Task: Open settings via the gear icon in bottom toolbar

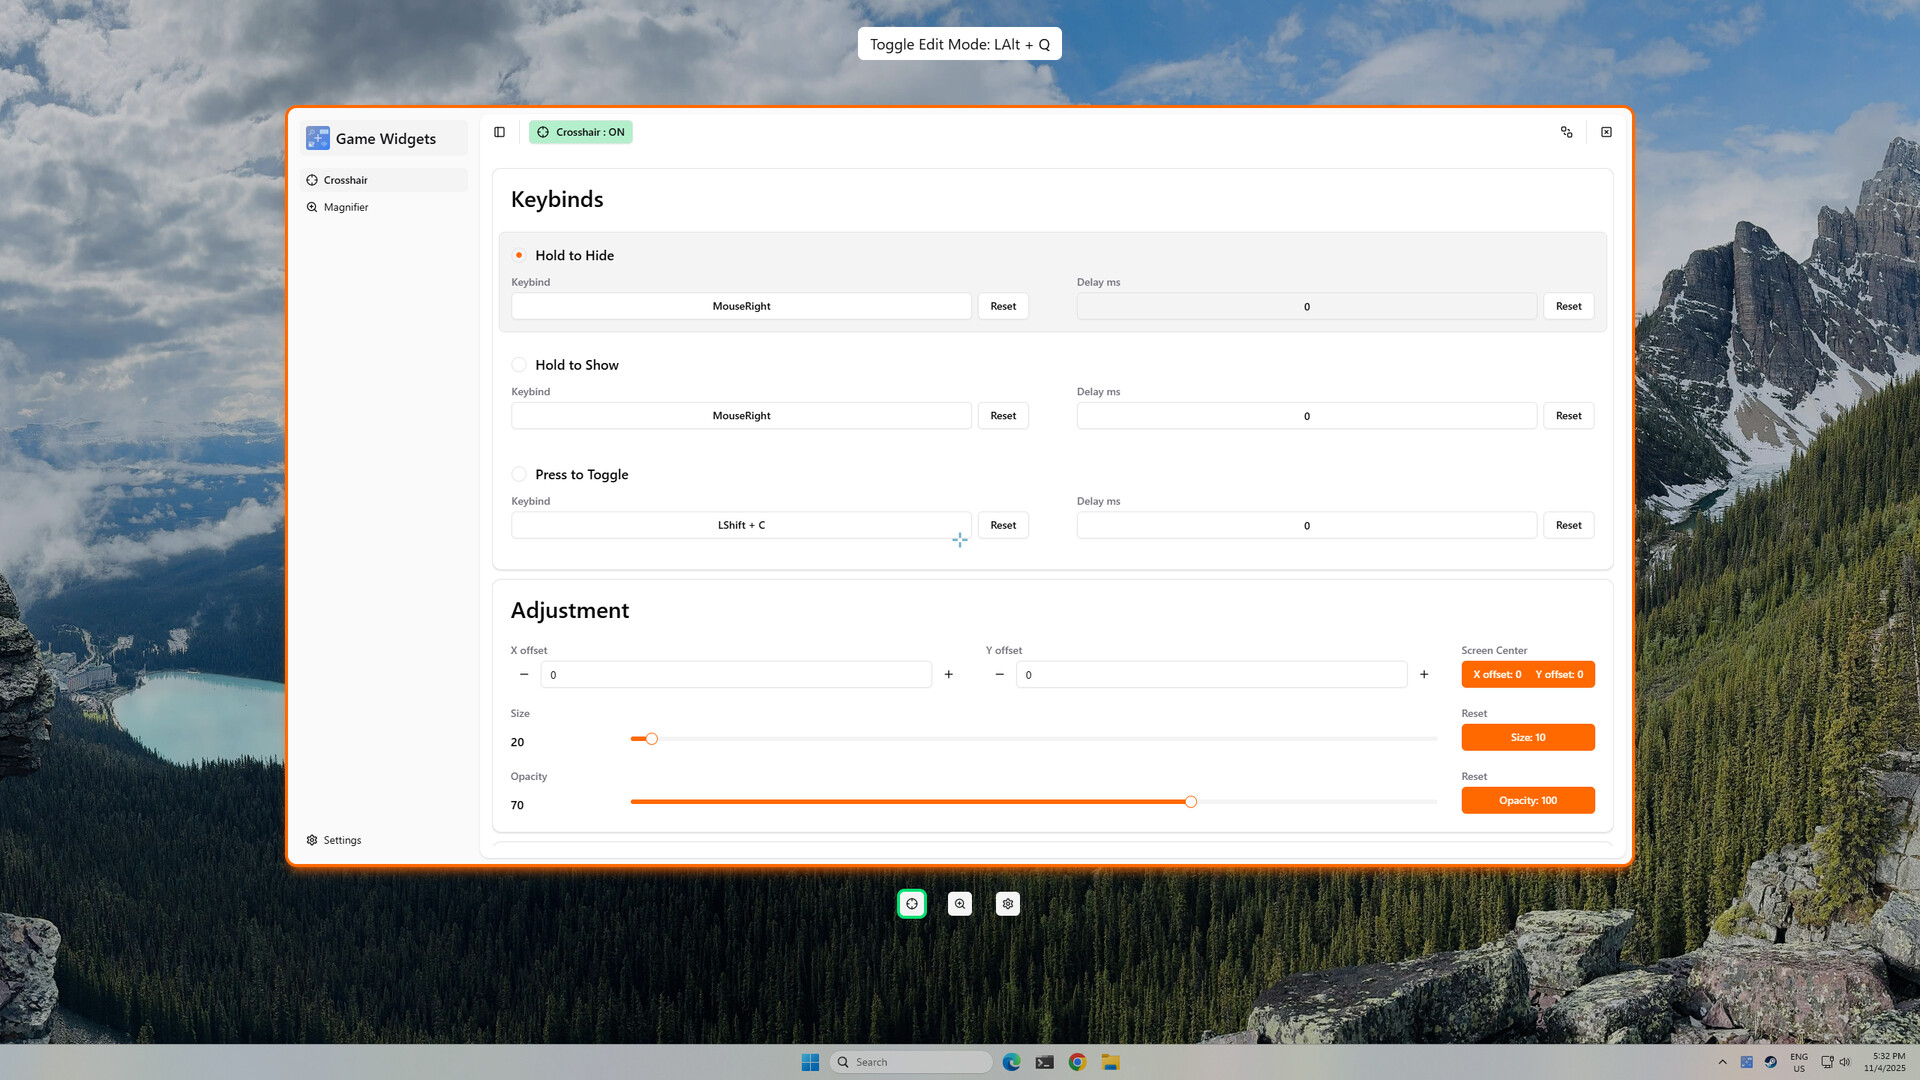Action: 1007,903
